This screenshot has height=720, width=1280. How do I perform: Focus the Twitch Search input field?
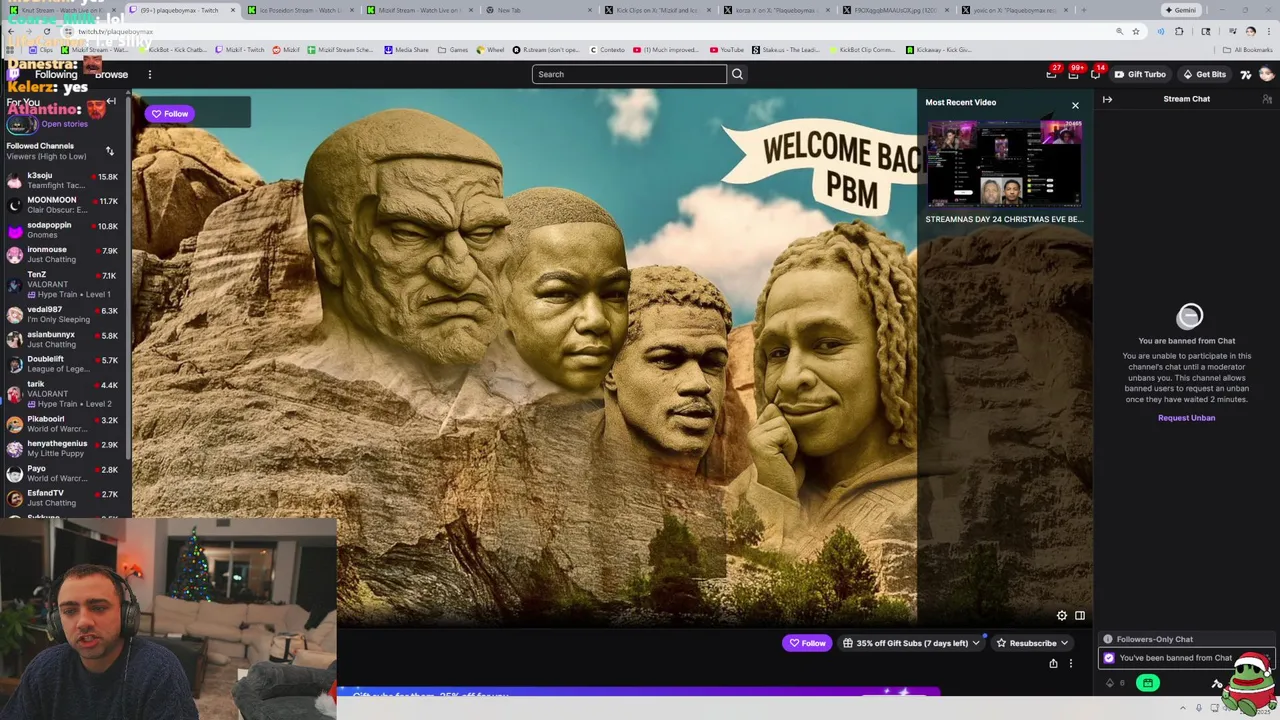pyautogui.click(x=629, y=74)
